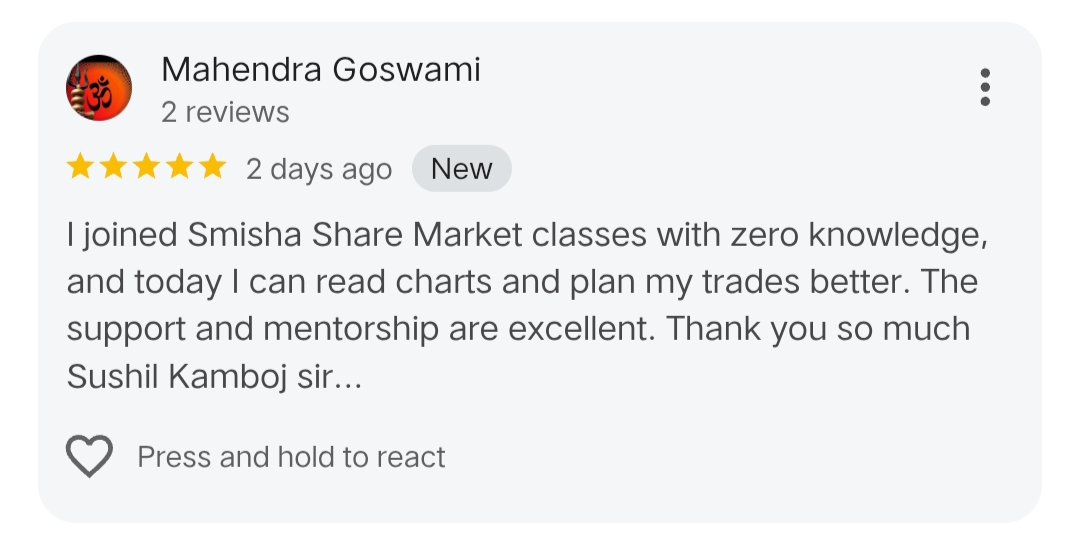Click the "2 days ago" timestamp
The width and height of the screenshot is (1080, 544).
tap(319, 170)
